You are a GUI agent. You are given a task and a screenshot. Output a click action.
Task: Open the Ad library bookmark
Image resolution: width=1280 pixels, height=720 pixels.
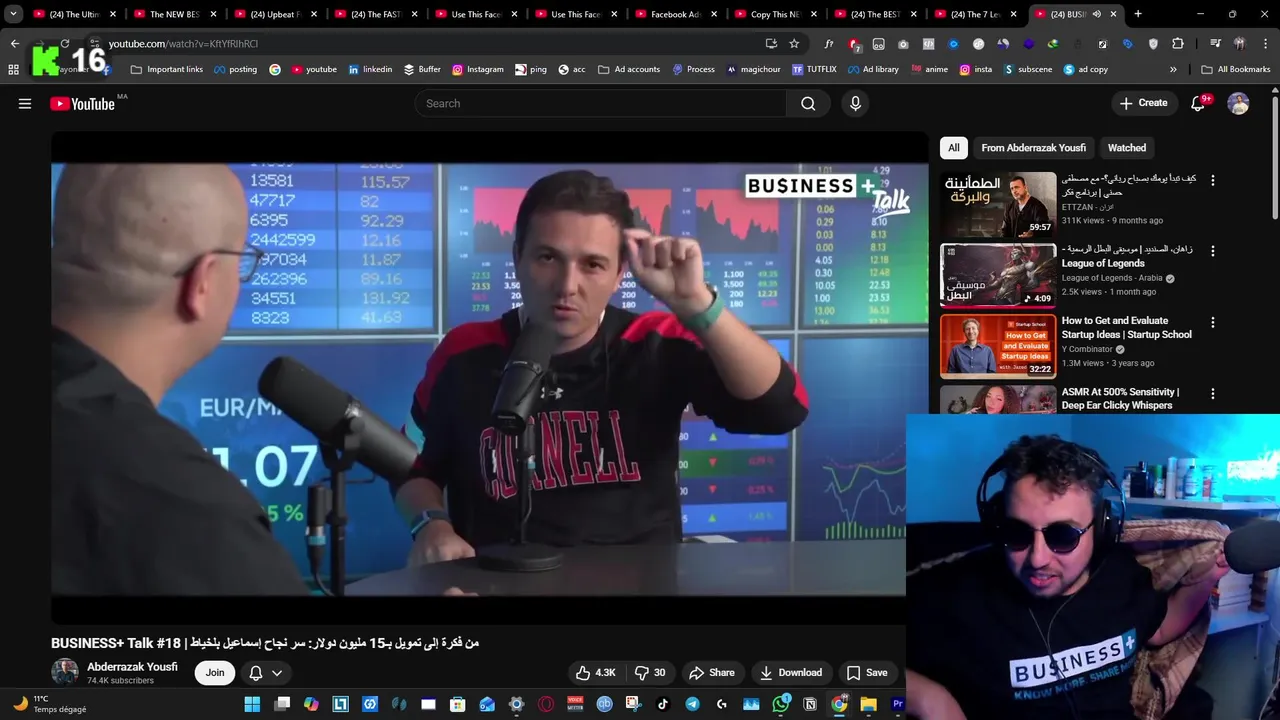872,70
